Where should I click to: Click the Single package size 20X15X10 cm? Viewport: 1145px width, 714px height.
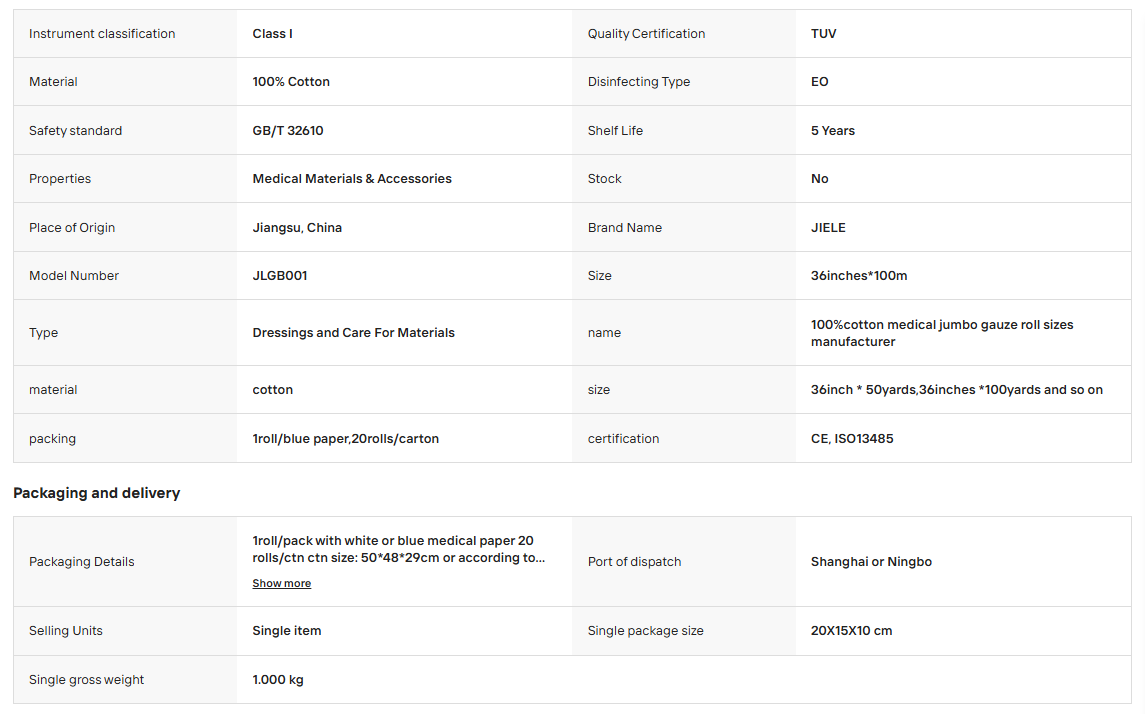[851, 630]
